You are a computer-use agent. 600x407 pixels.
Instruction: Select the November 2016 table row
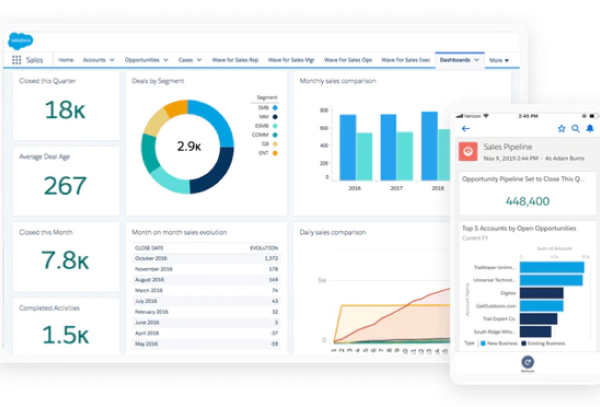point(206,269)
